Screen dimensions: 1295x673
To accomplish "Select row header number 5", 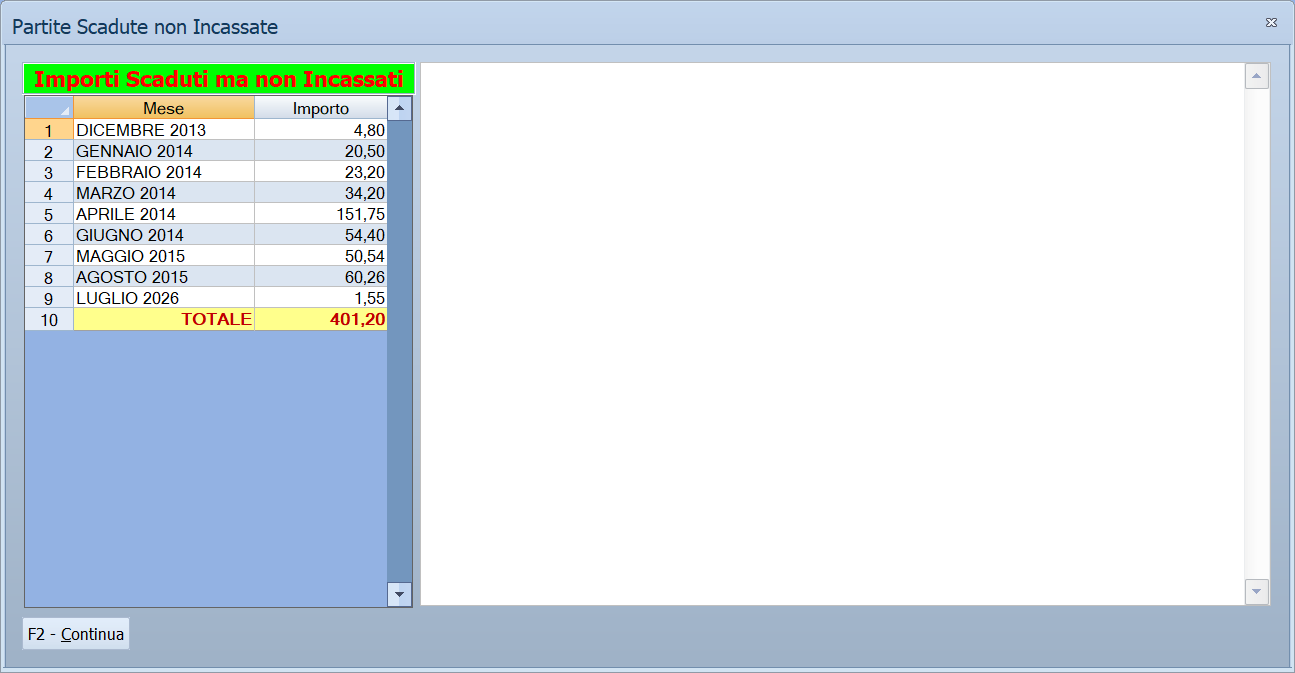I will point(49,214).
